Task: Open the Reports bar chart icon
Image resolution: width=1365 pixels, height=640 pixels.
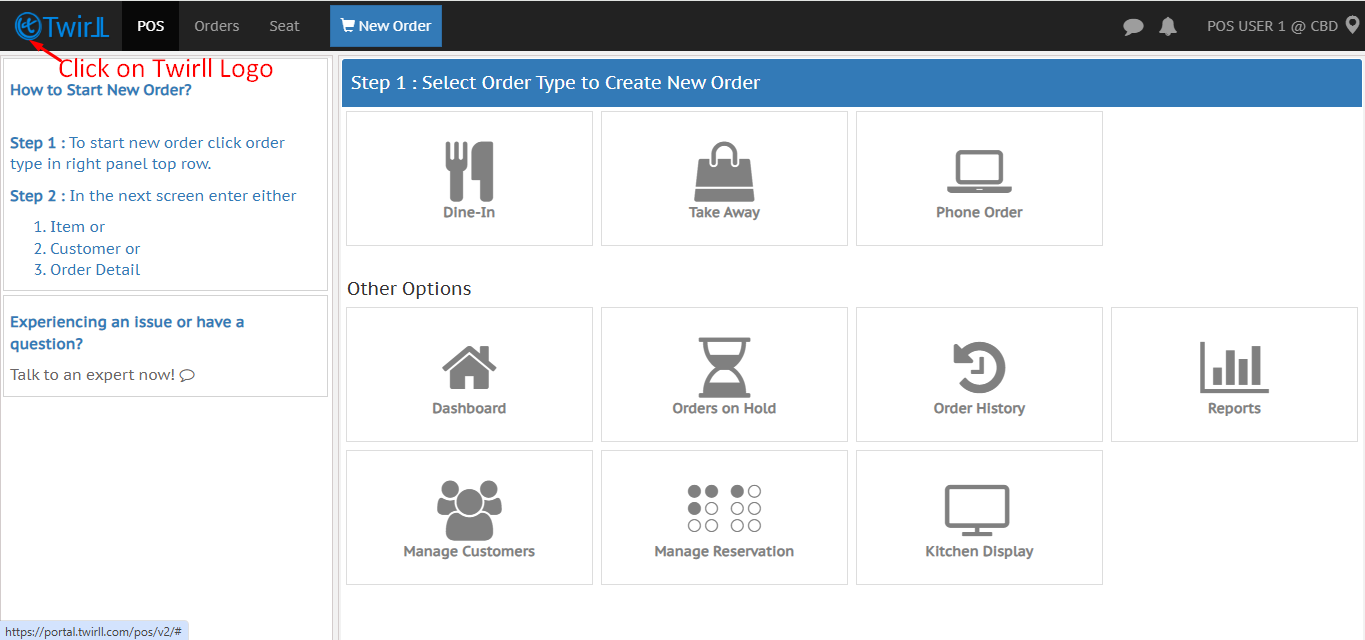Action: pos(1234,367)
